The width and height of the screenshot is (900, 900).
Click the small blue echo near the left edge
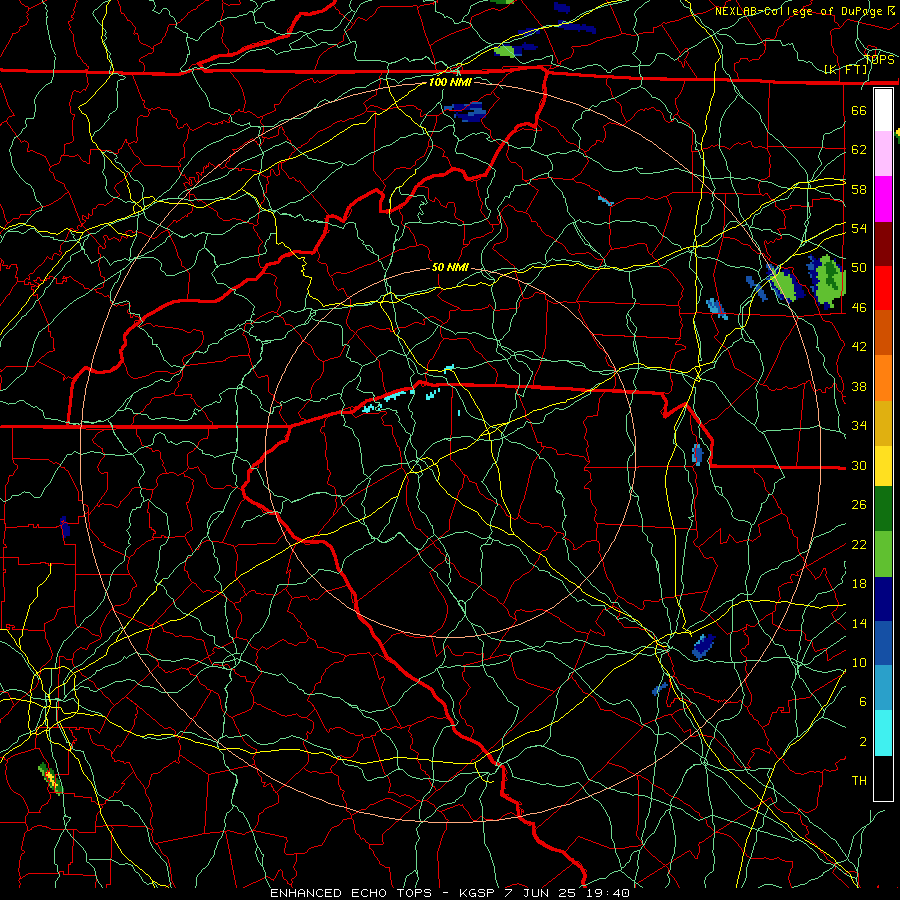[x=65, y=527]
